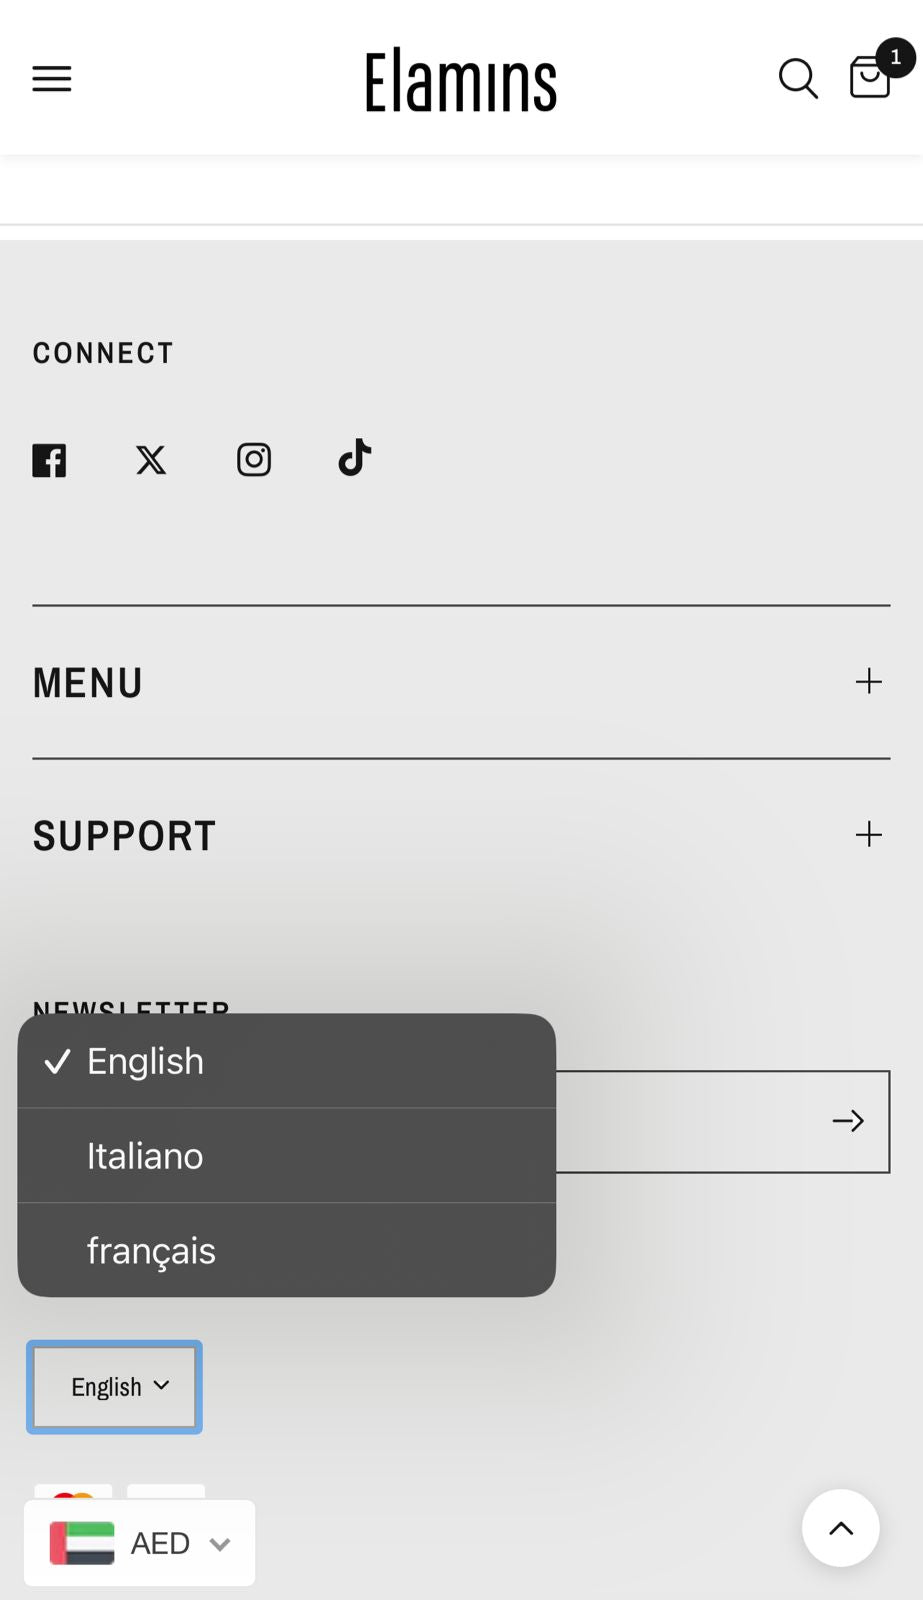Open the TikTok profile

(x=355, y=458)
